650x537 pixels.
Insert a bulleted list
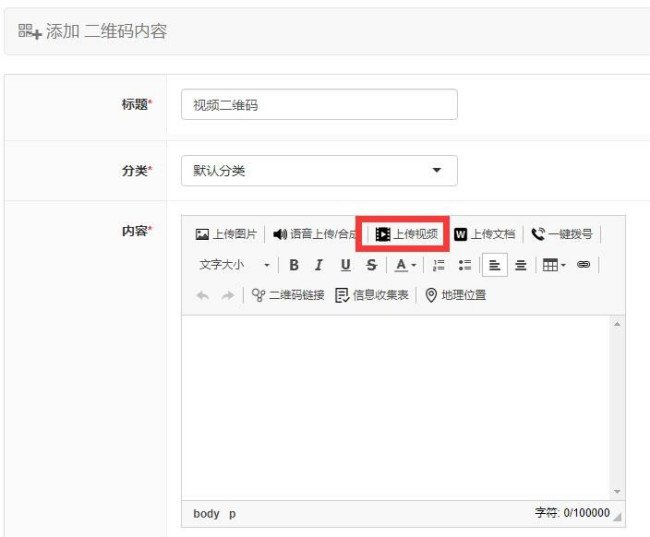pos(465,265)
